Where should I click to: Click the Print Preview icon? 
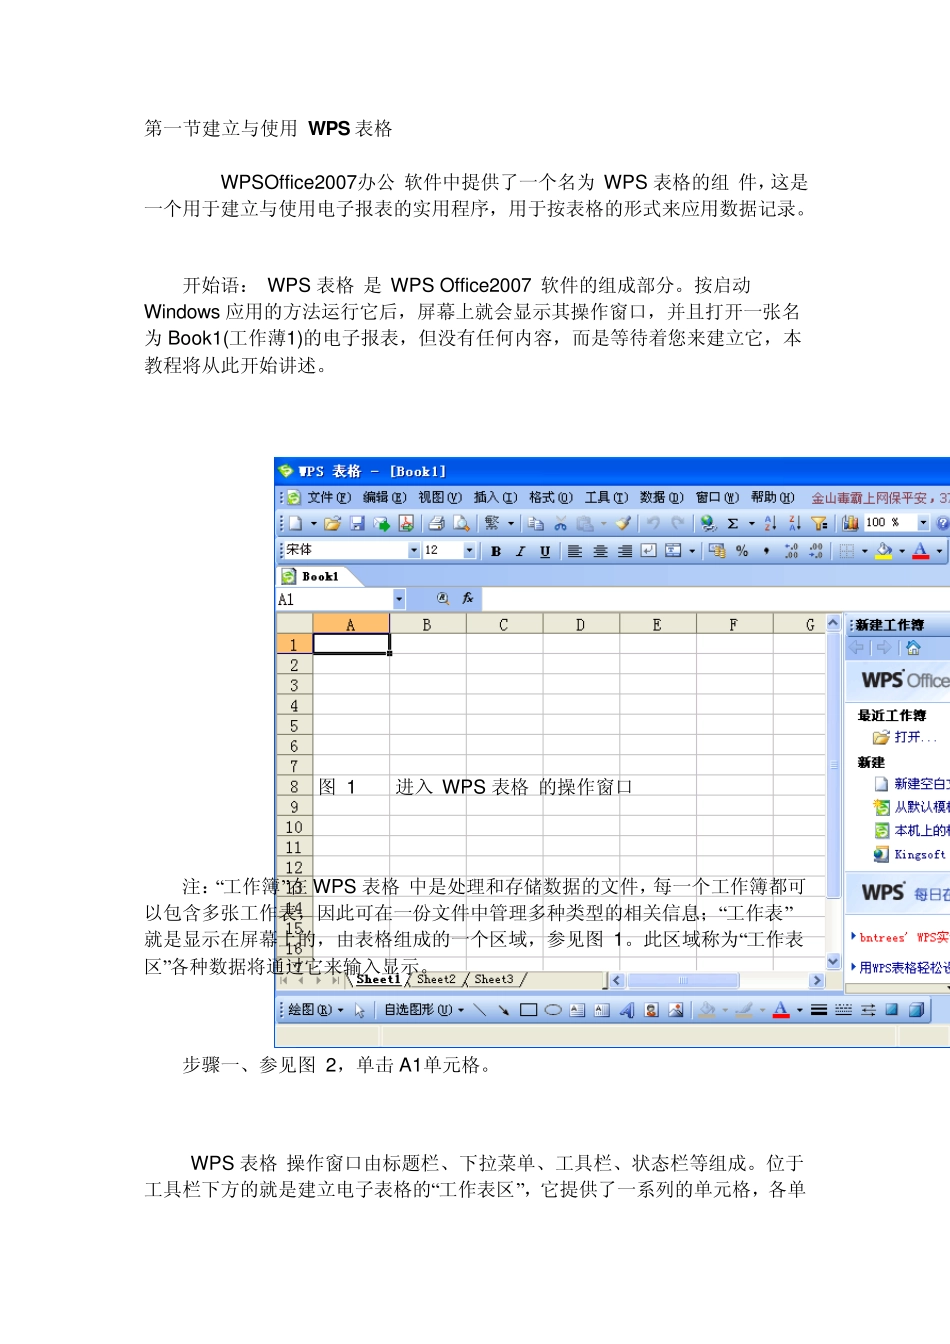(461, 523)
